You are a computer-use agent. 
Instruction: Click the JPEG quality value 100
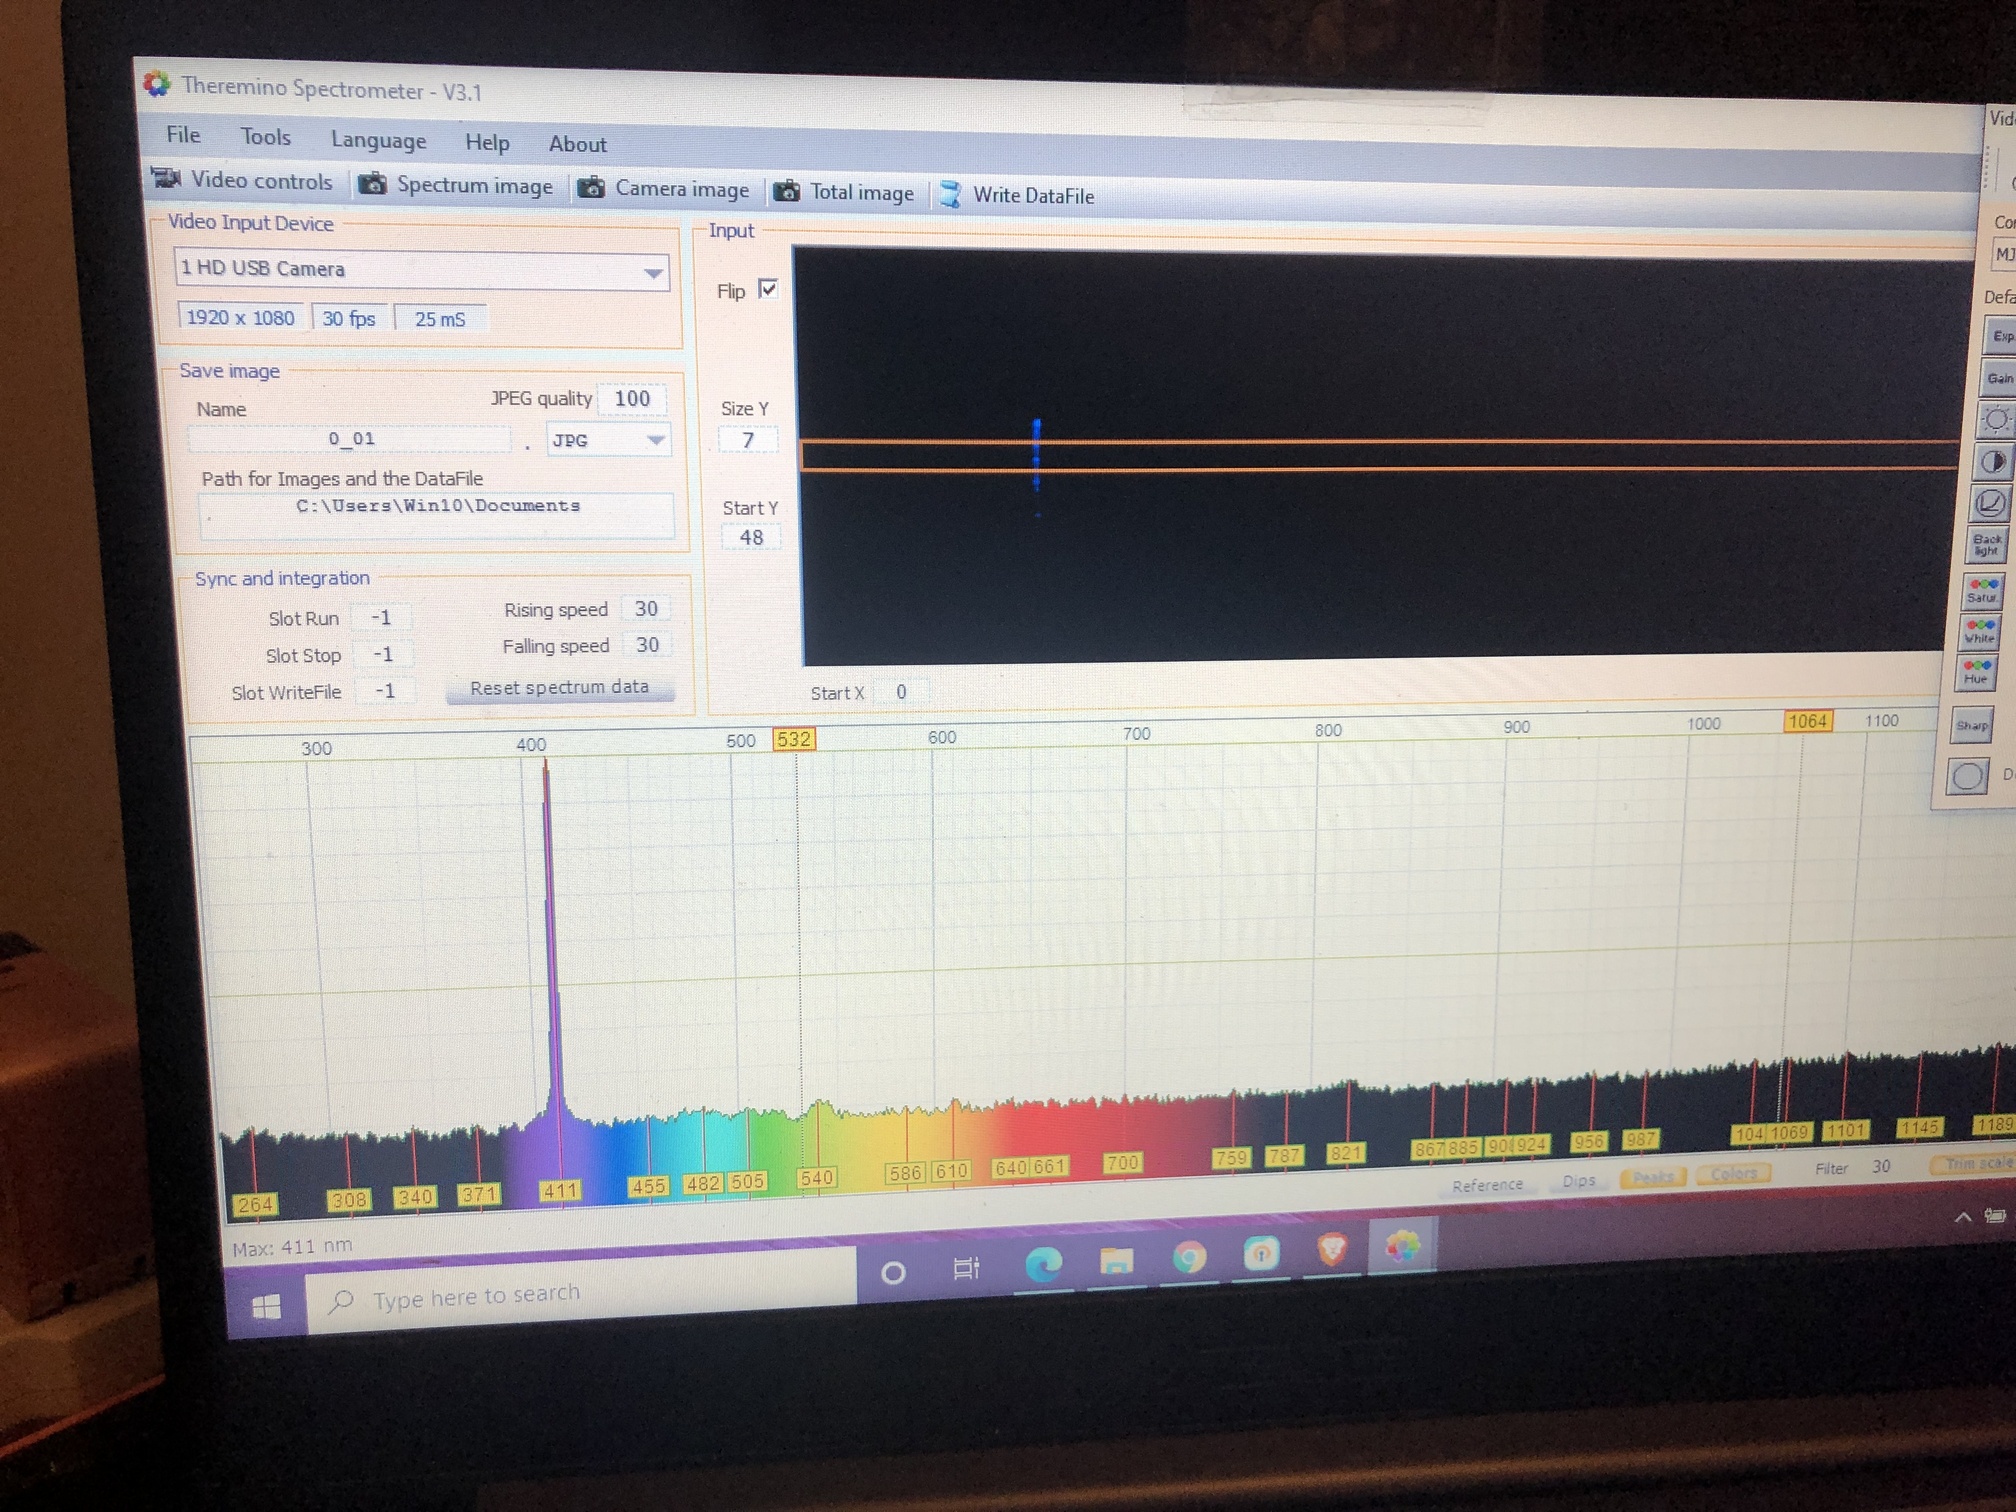[x=631, y=398]
